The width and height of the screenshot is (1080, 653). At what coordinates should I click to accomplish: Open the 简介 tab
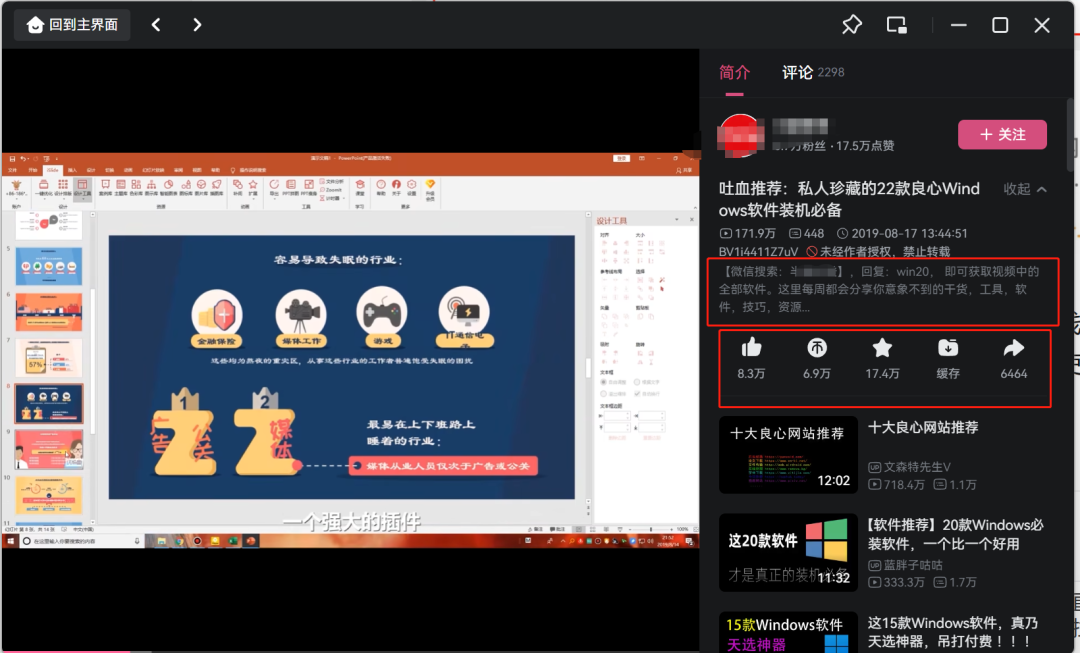(x=734, y=72)
